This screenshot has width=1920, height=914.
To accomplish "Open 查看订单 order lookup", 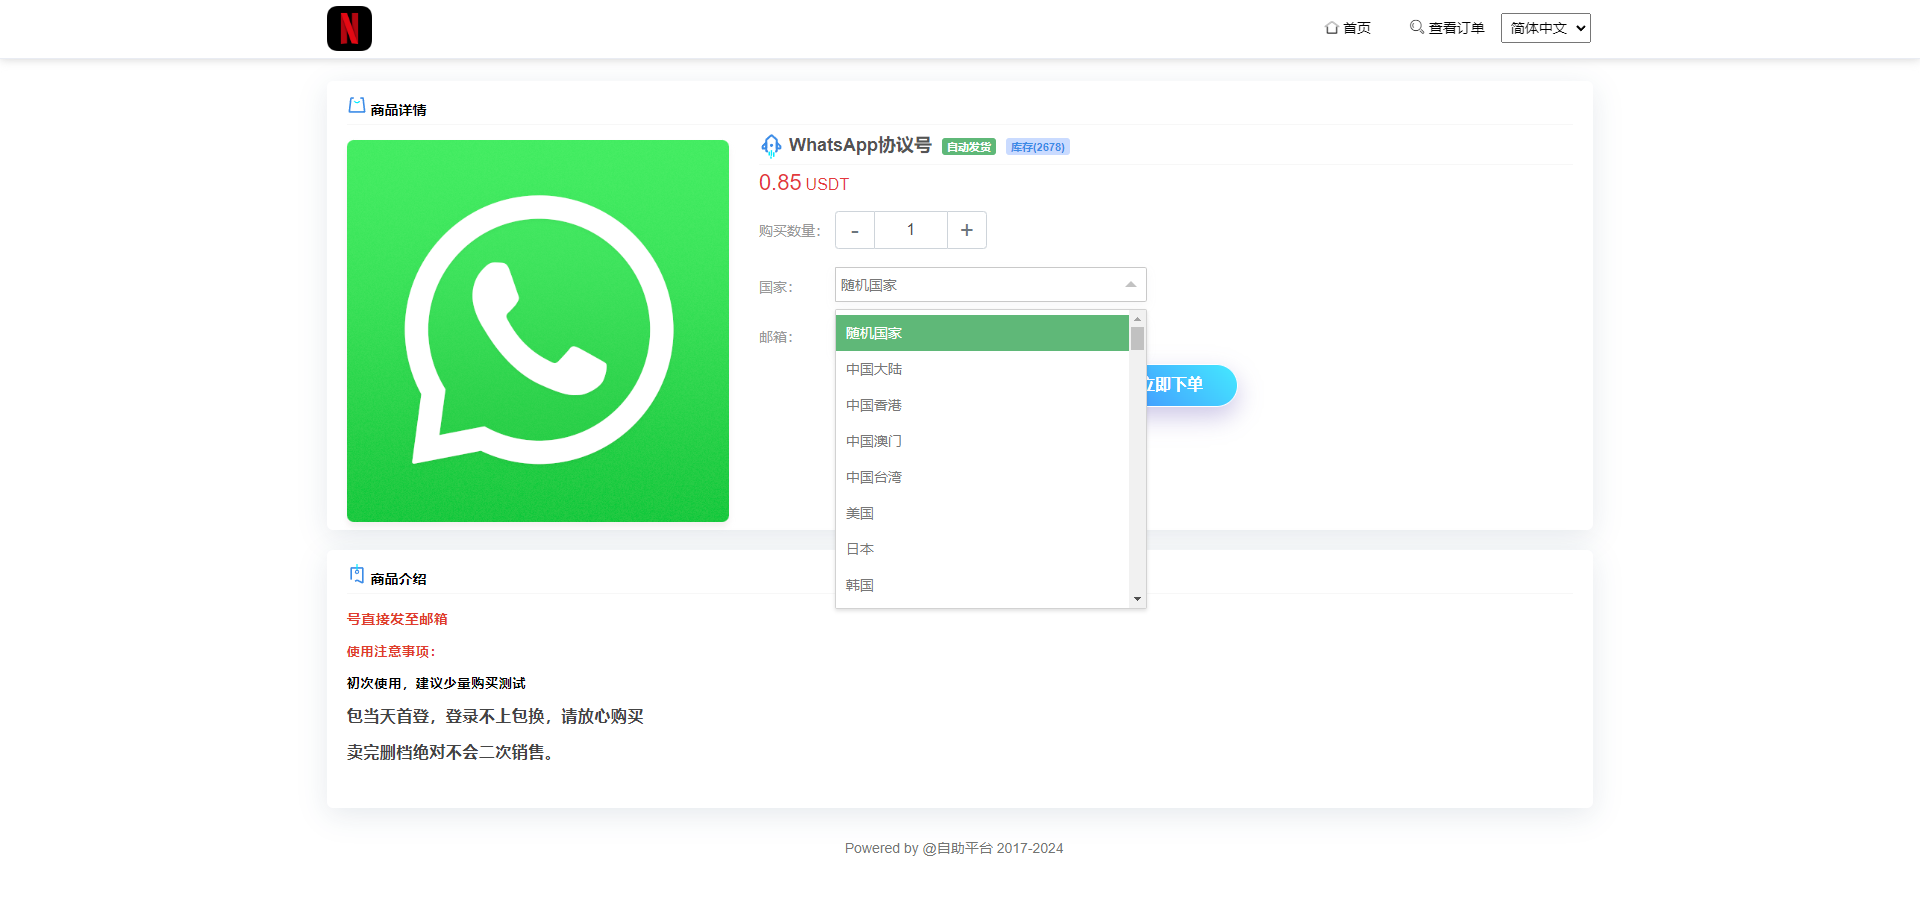I will coord(1447,28).
